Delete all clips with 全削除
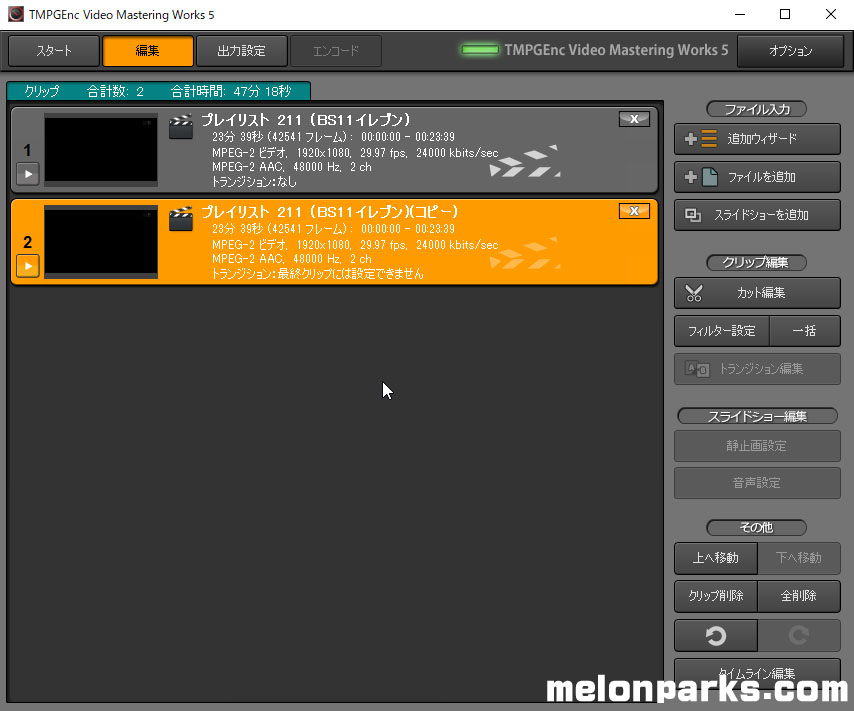Image resolution: width=854 pixels, height=711 pixels. pos(798,596)
